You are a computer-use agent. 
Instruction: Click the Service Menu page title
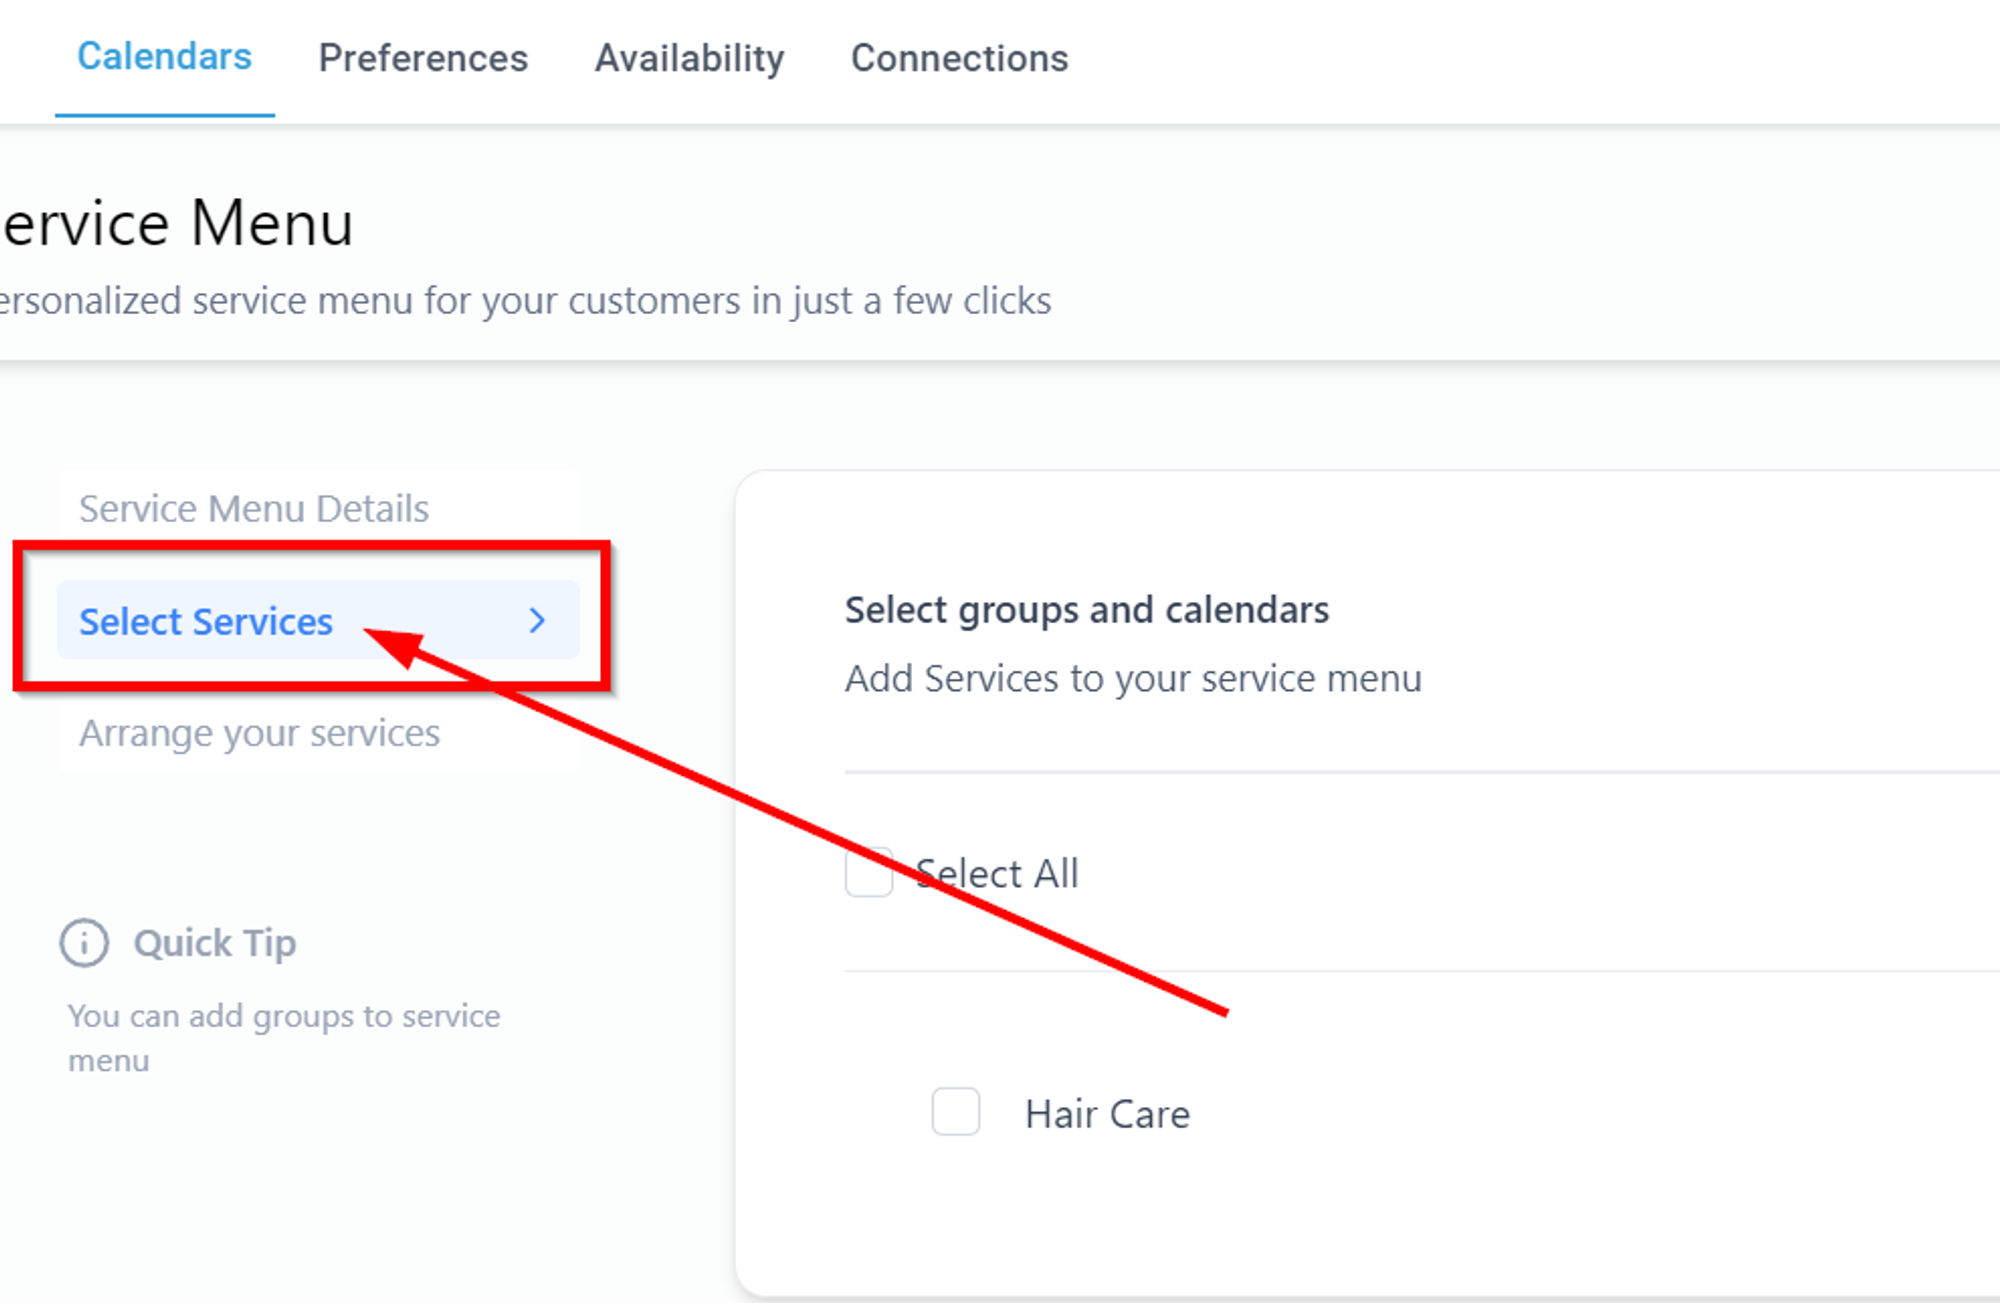point(176,222)
